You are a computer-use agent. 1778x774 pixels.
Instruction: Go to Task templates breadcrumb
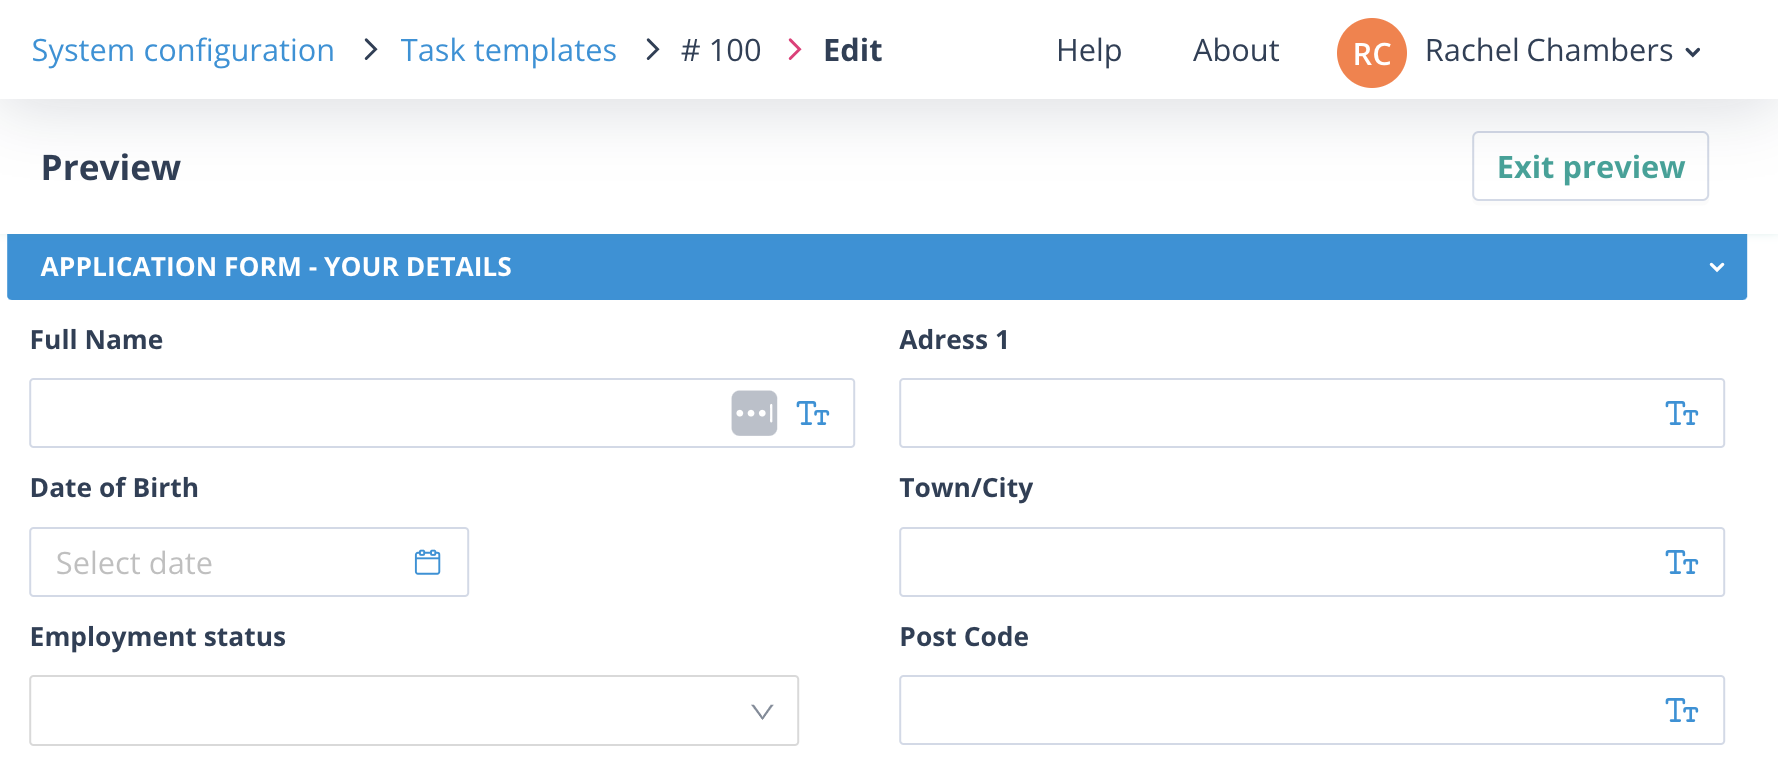(508, 50)
